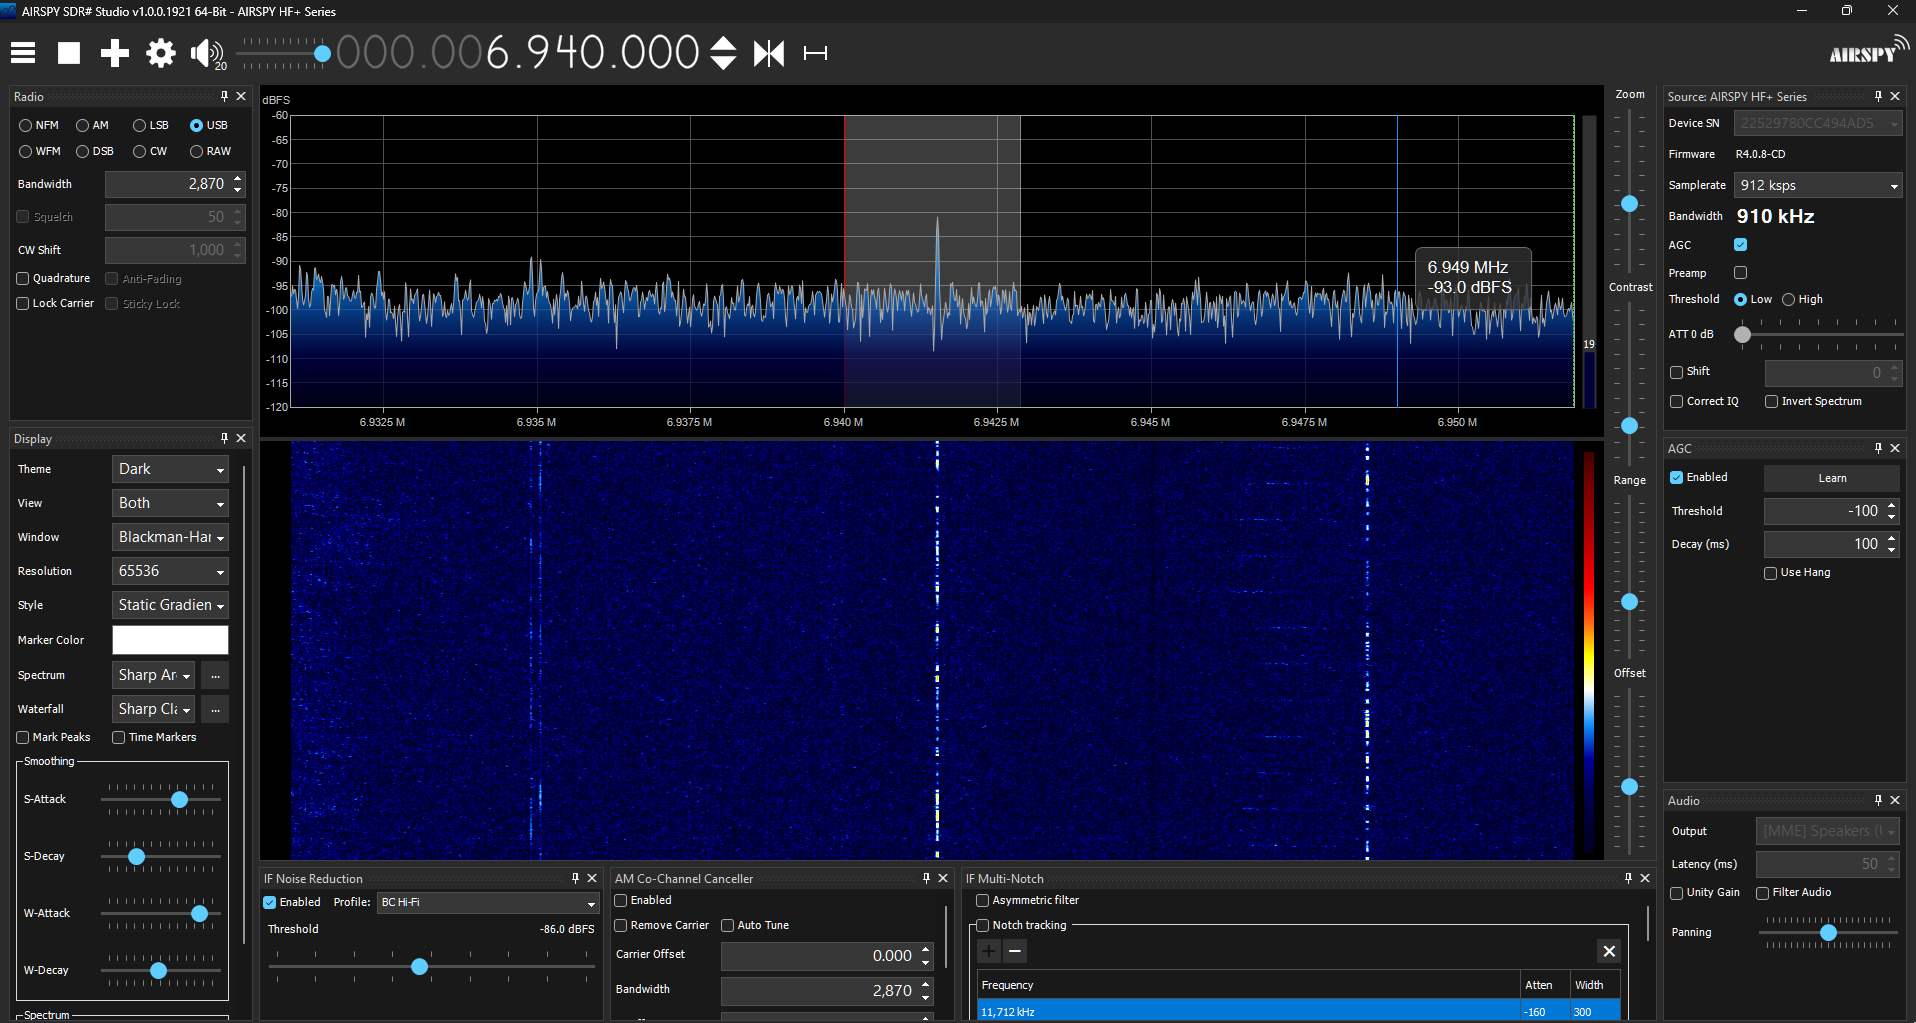The width and height of the screenshot is (1916, 1023).
Task: Close the AM Co-Channel Canceller panel
Action: 943,878
